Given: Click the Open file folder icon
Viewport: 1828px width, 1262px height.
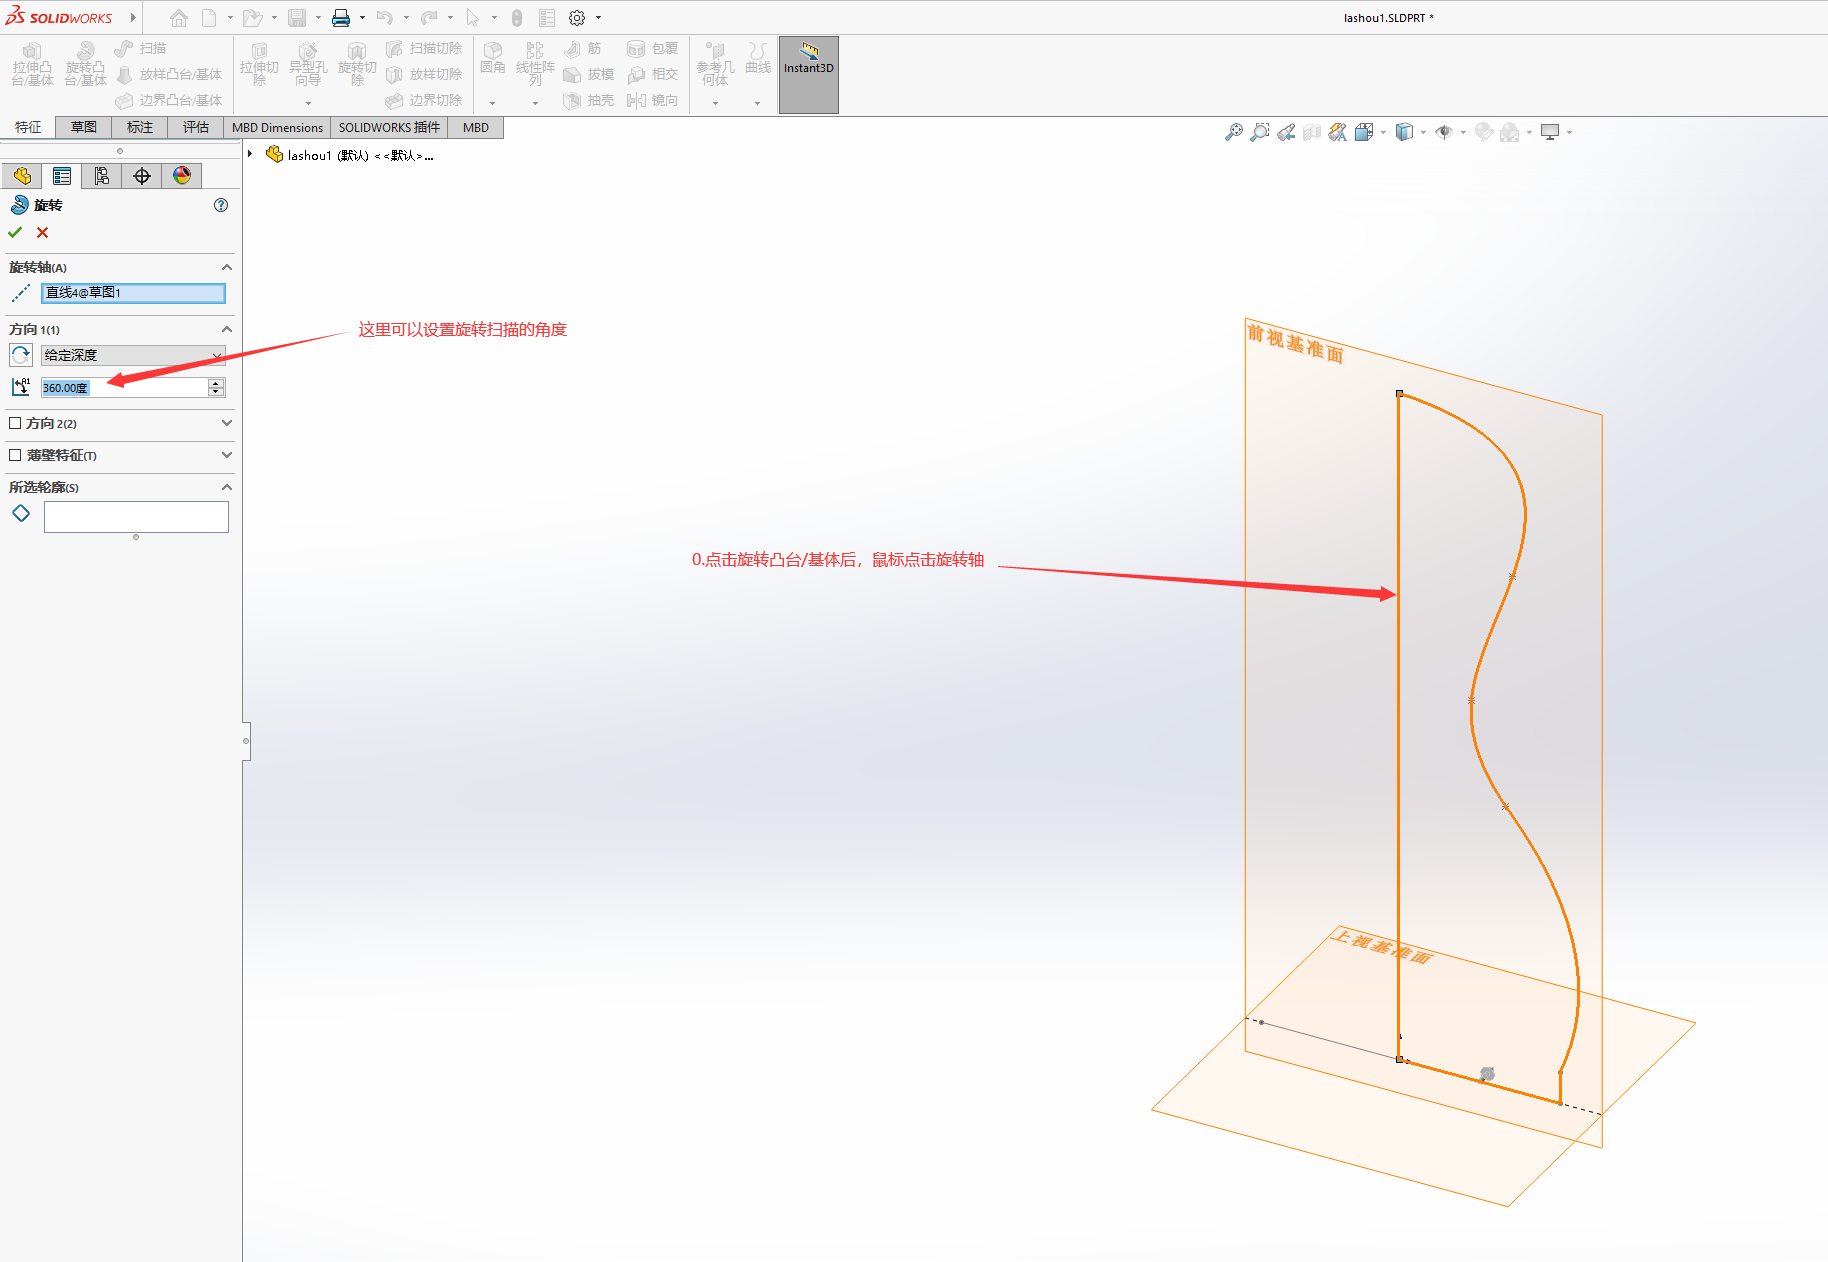Looking at the screenshot, I should pyautogui.click(x=253, y=18).
